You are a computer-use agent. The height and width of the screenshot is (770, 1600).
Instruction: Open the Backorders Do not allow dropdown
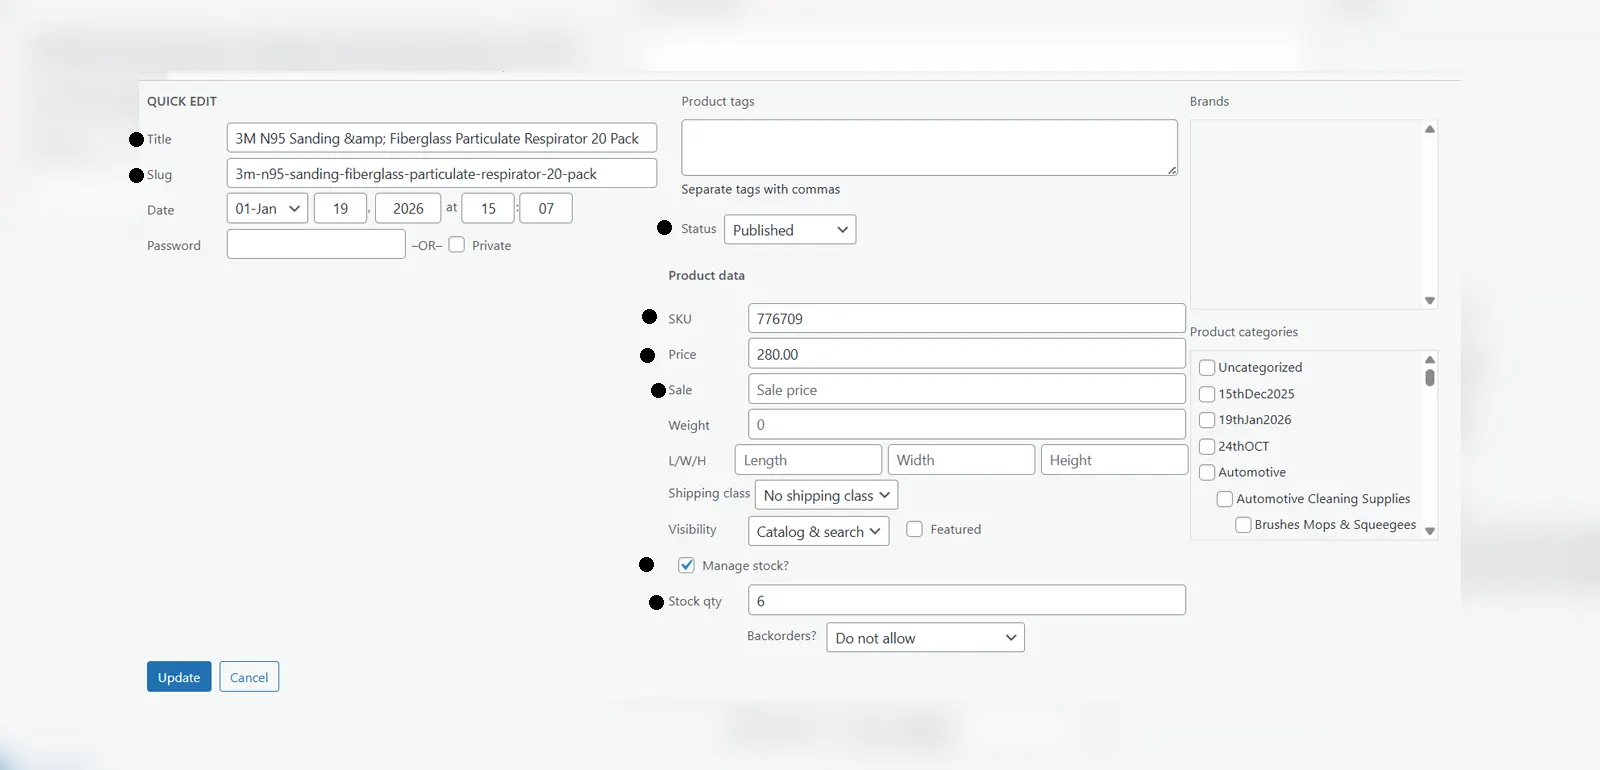[924, 638]
